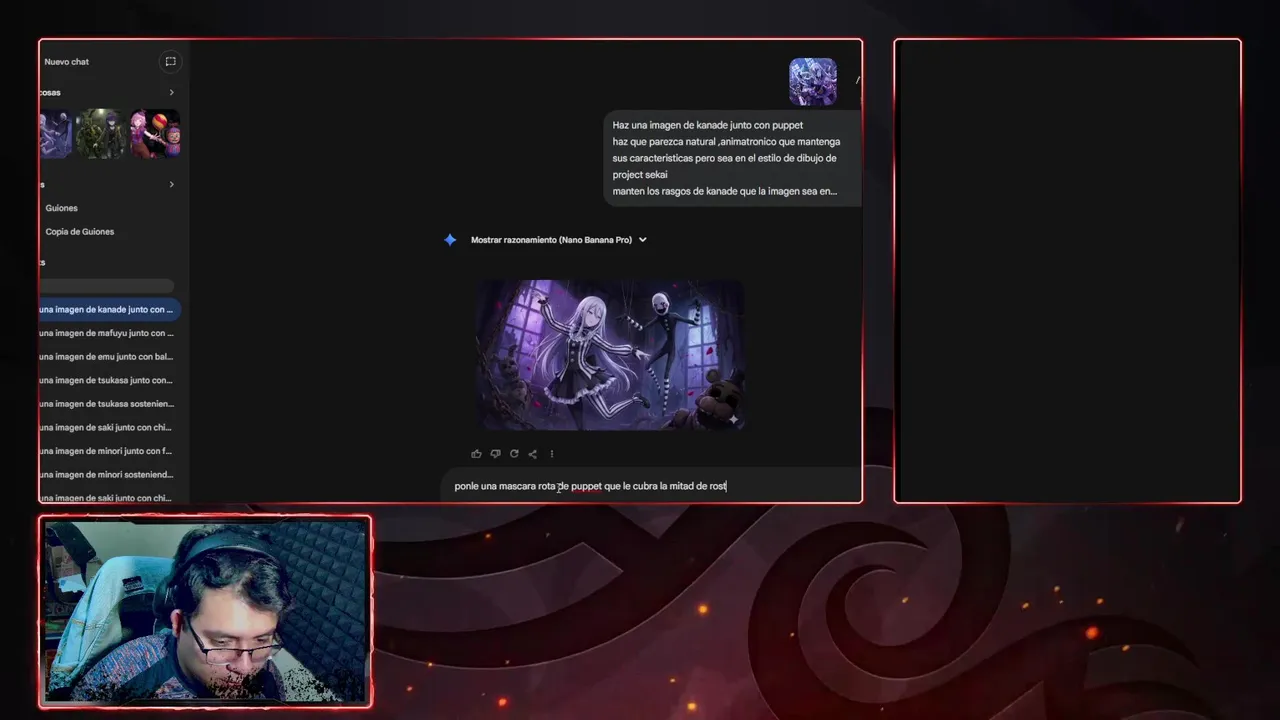The width and height of the screenshot is (1280, 720).
Task: Click thumbs down on the response
Action: 495,454
